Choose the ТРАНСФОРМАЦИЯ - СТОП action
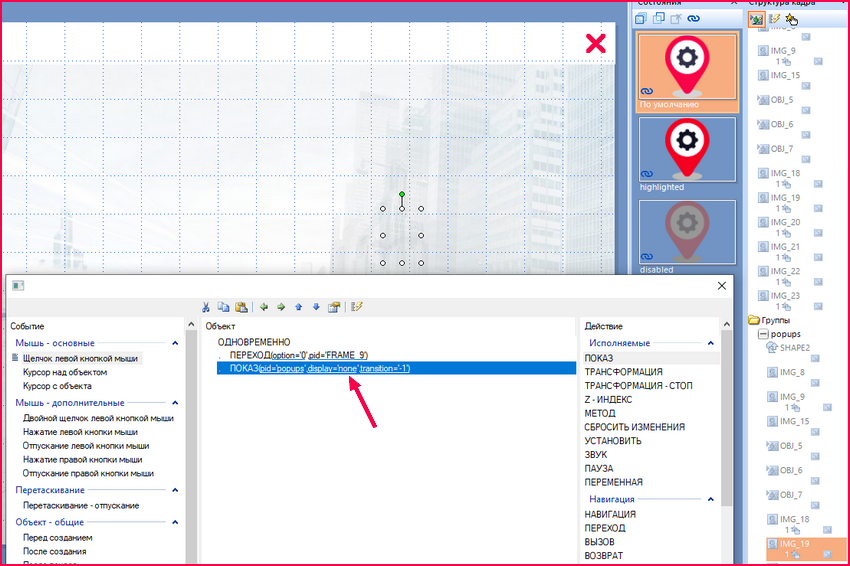Viewport: 850px width, 566px height. 638,386
